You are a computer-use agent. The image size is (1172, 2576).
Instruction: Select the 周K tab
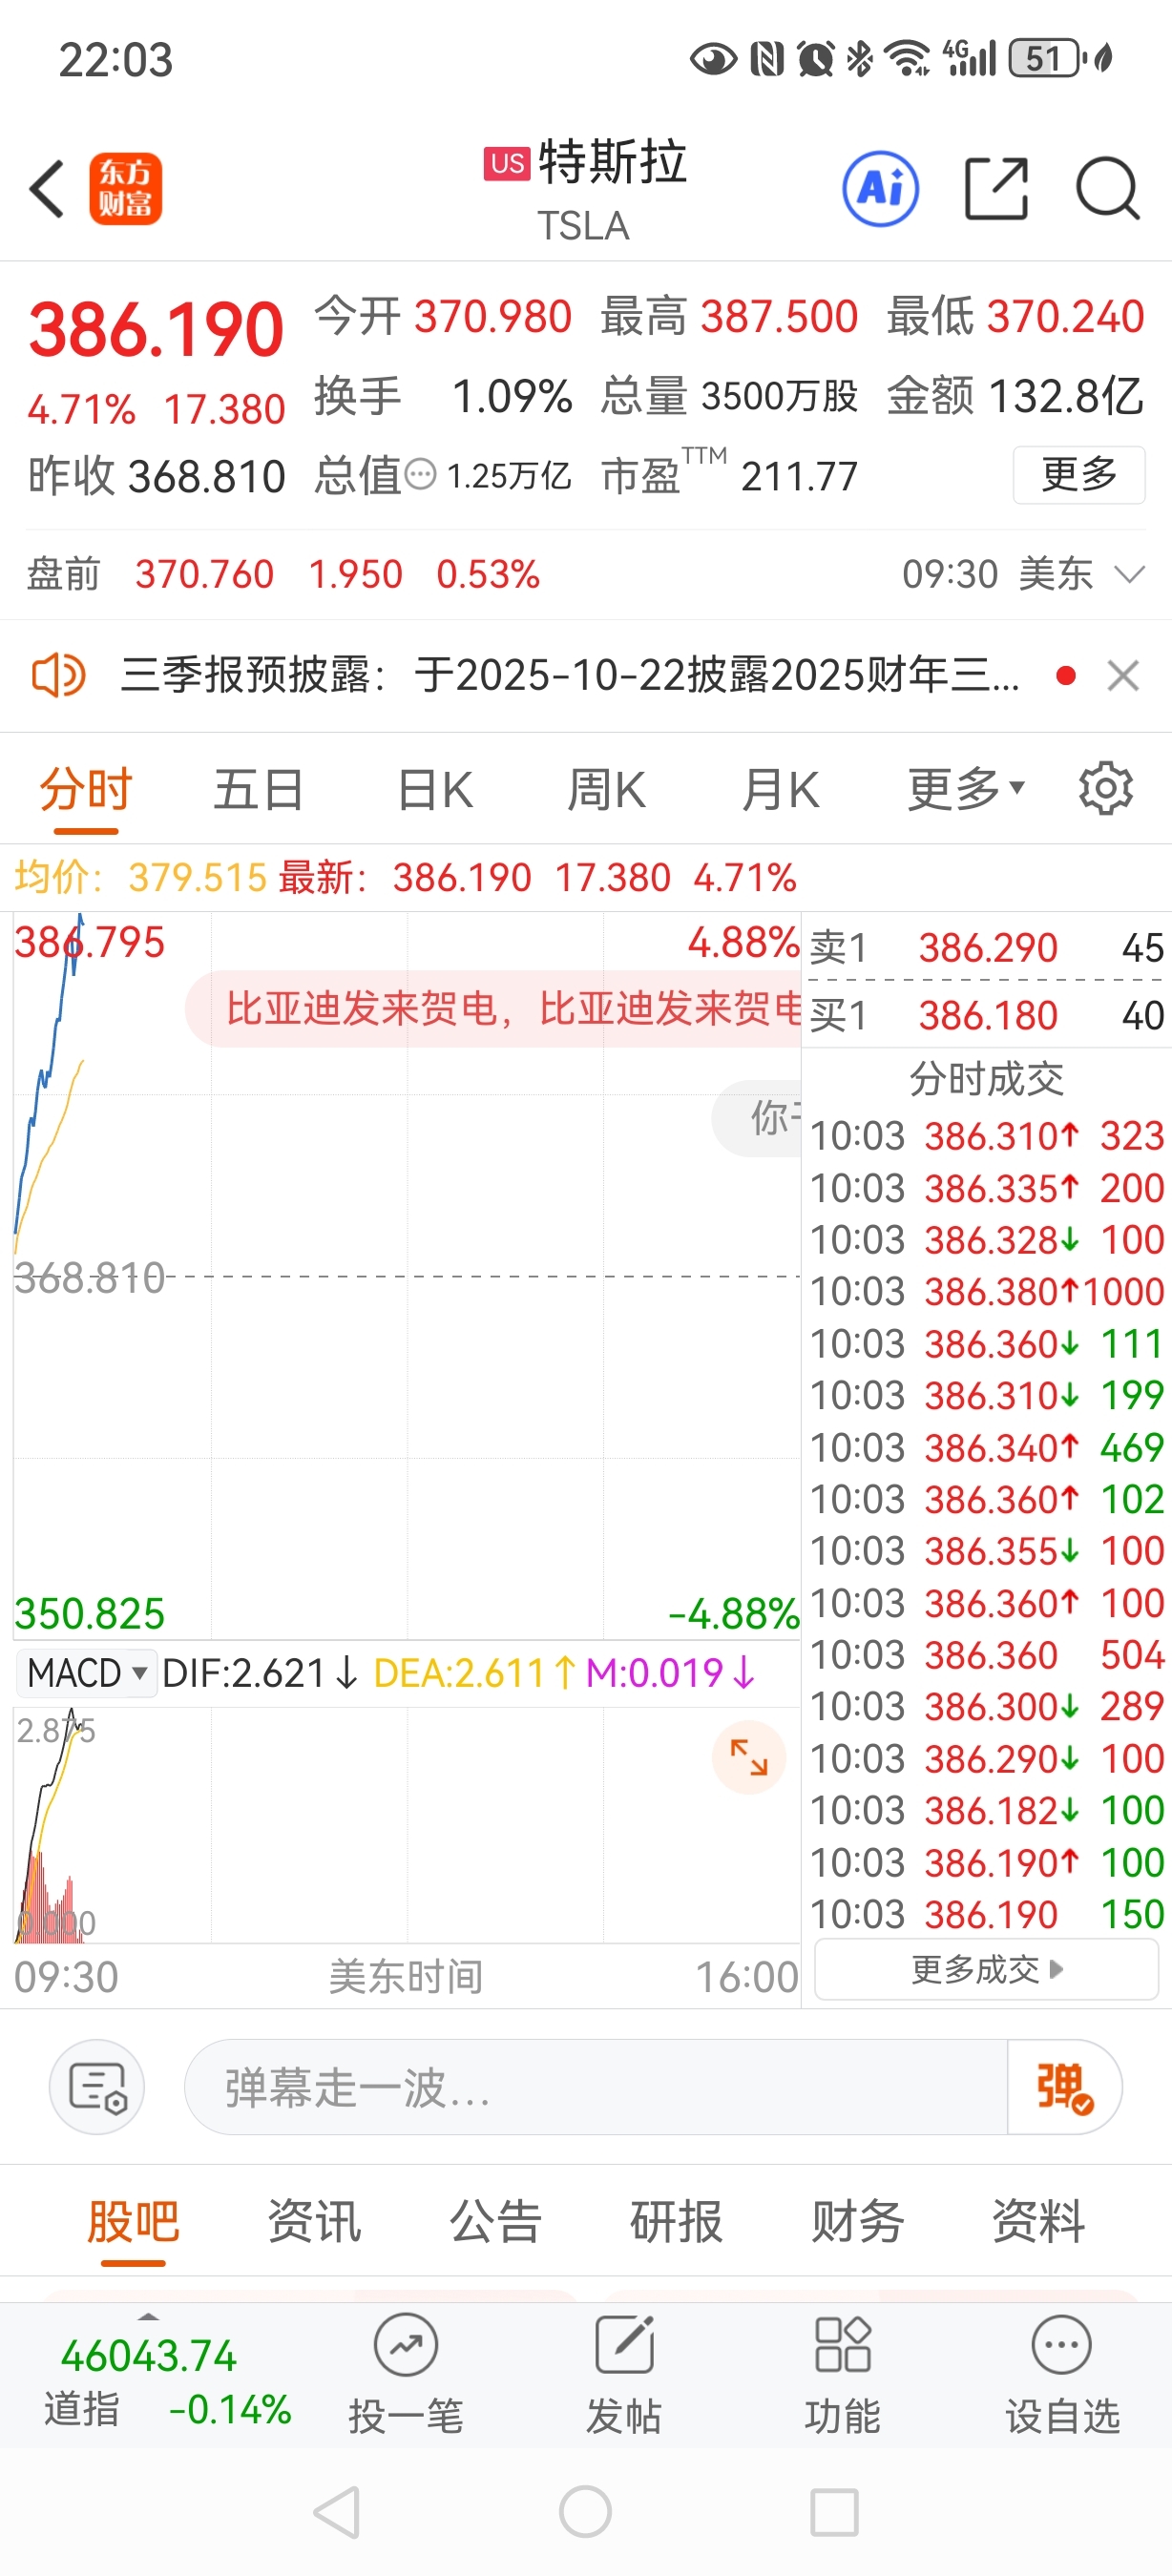click(606, 789)
